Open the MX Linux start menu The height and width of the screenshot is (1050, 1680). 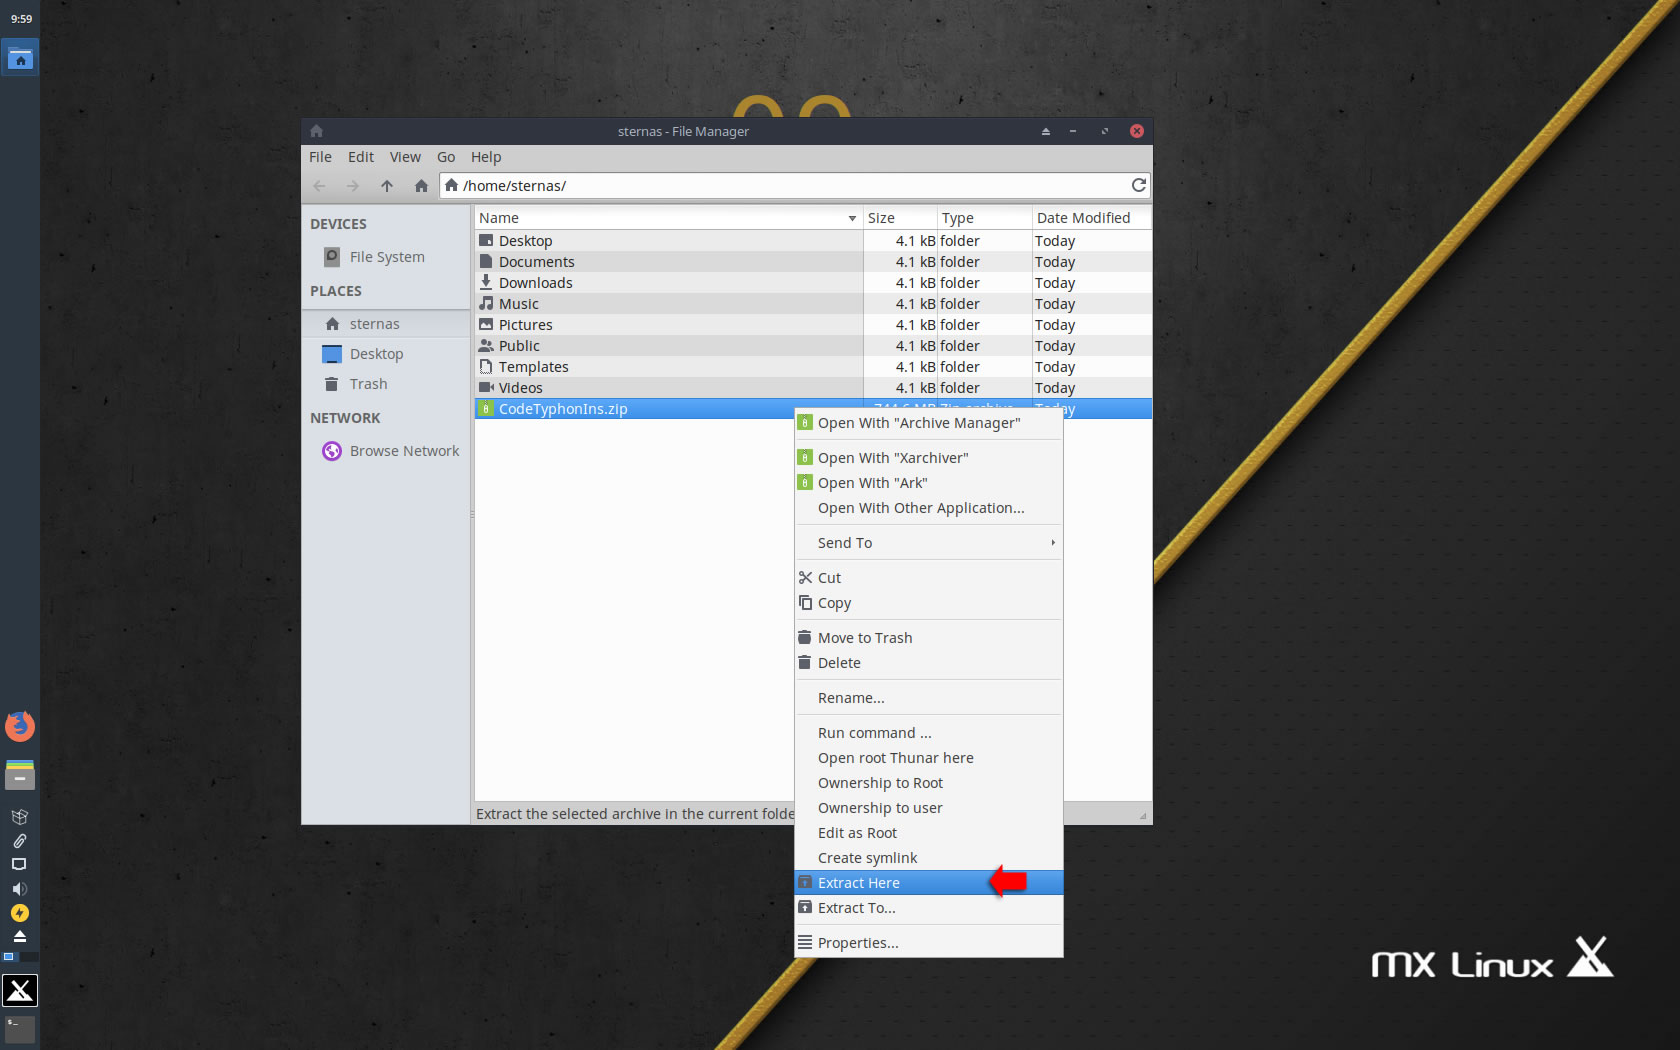pos(20,991)
